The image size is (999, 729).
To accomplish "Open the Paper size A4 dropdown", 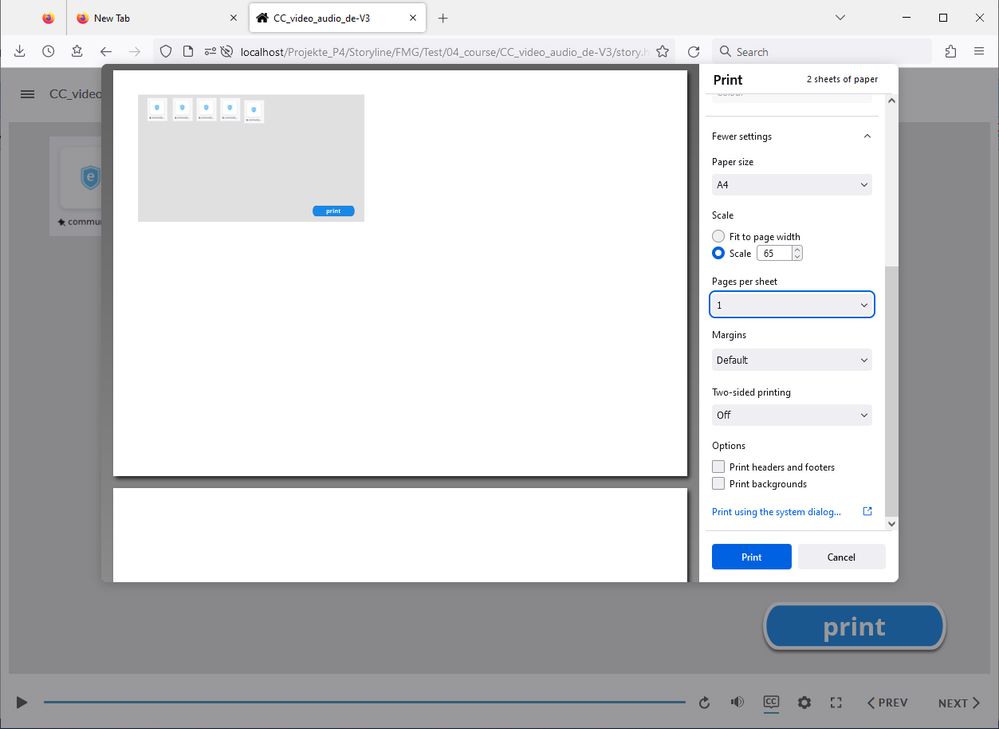I will coord(791,185).
